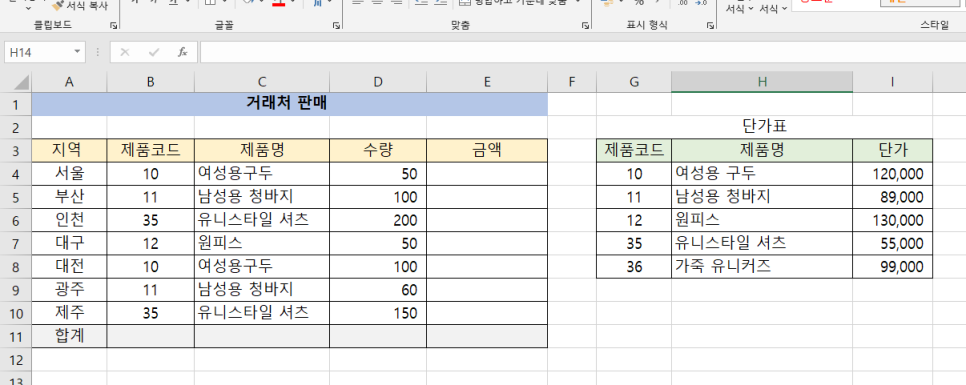Click the Name Box showing H14
This screenshot has width=966, height=385.
[x=38, y=52]
